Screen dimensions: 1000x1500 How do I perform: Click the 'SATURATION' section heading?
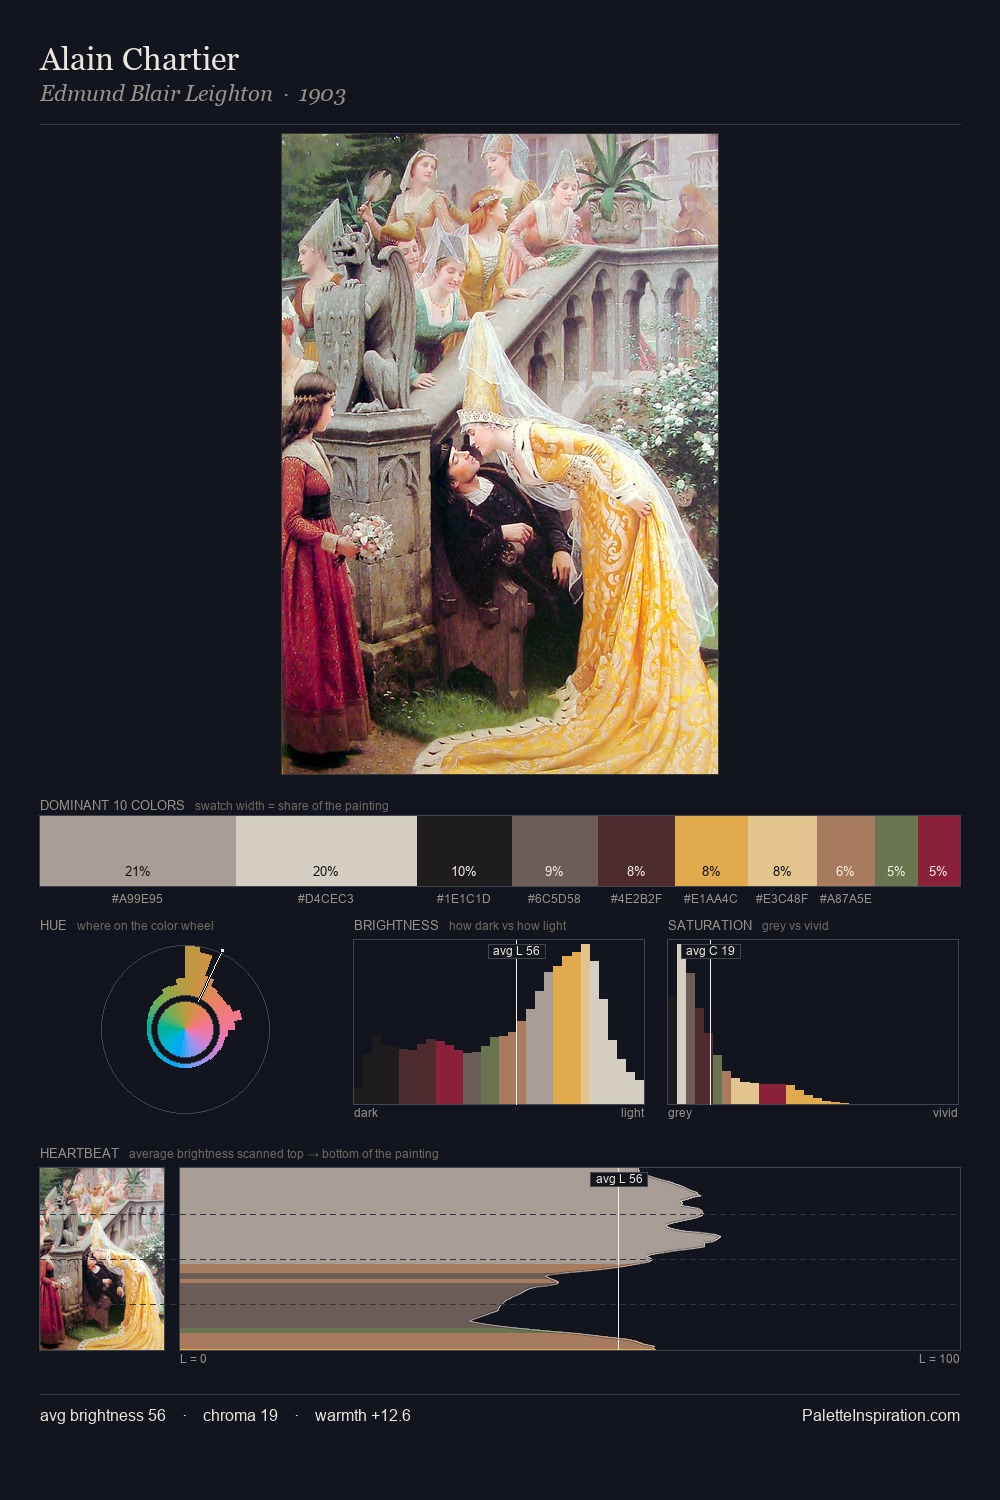click(710, 925)
